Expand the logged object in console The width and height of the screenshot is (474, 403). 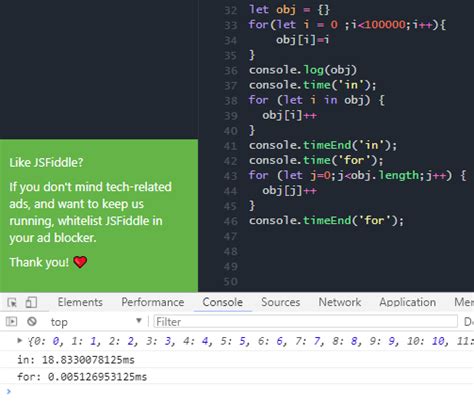click(x=19, y=341)
